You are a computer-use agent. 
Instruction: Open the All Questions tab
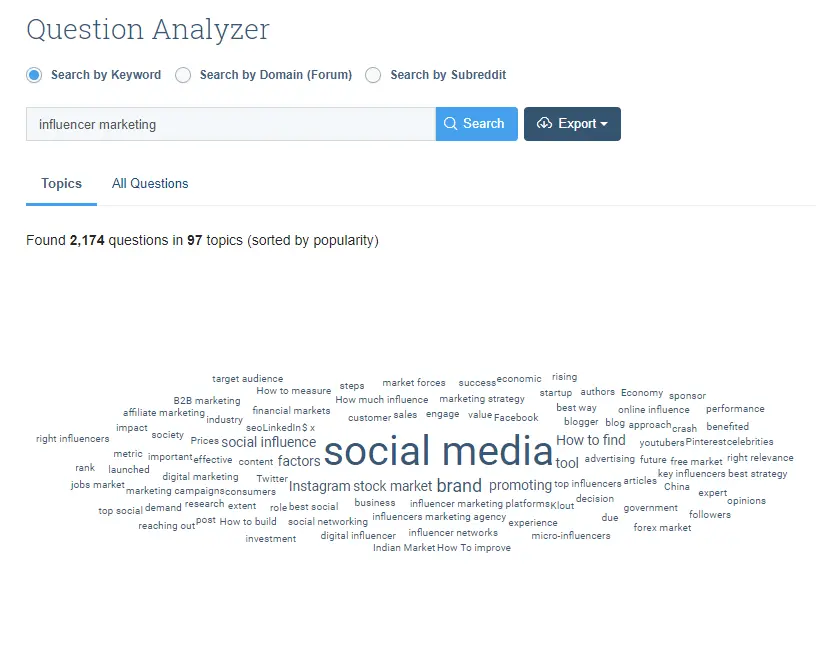tap(150, 184)
